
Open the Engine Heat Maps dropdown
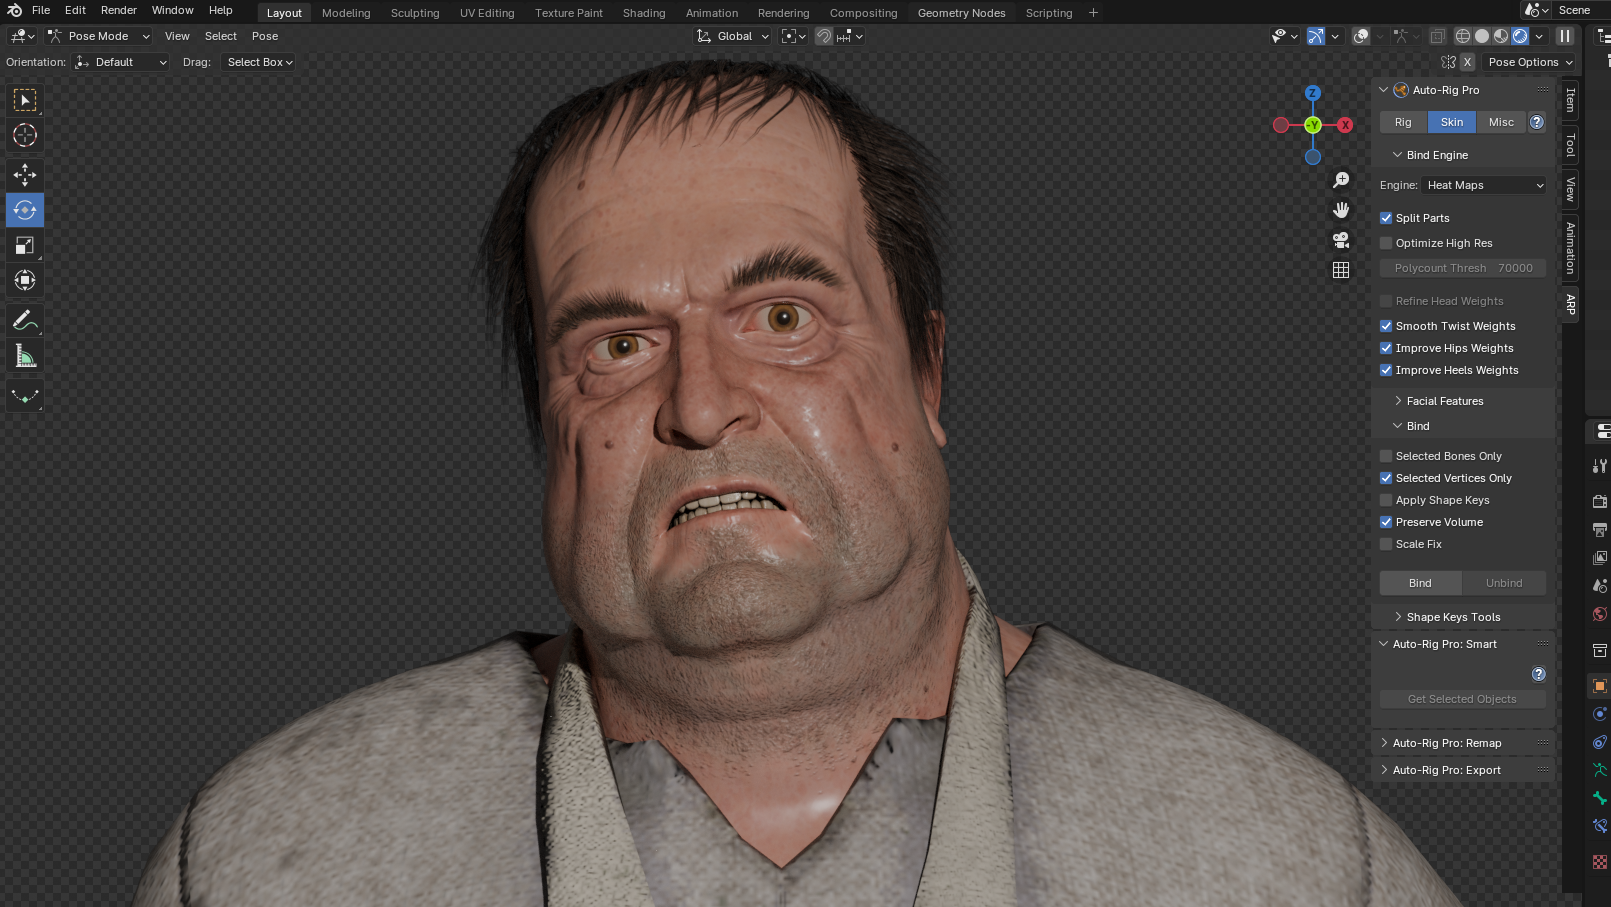pyautogui.click(x=1484, y=185)
